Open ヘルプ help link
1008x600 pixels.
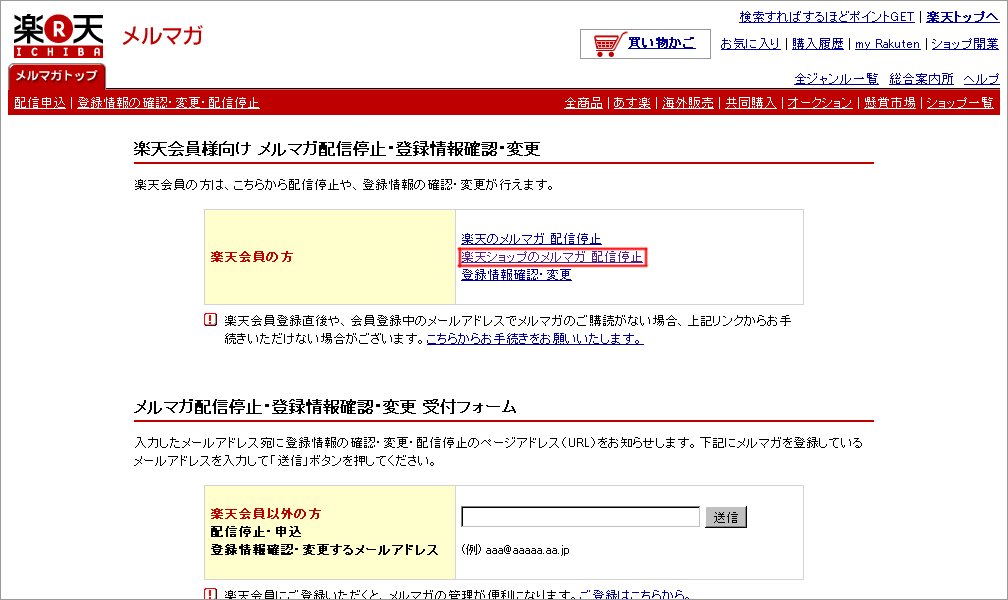[981, 78]
